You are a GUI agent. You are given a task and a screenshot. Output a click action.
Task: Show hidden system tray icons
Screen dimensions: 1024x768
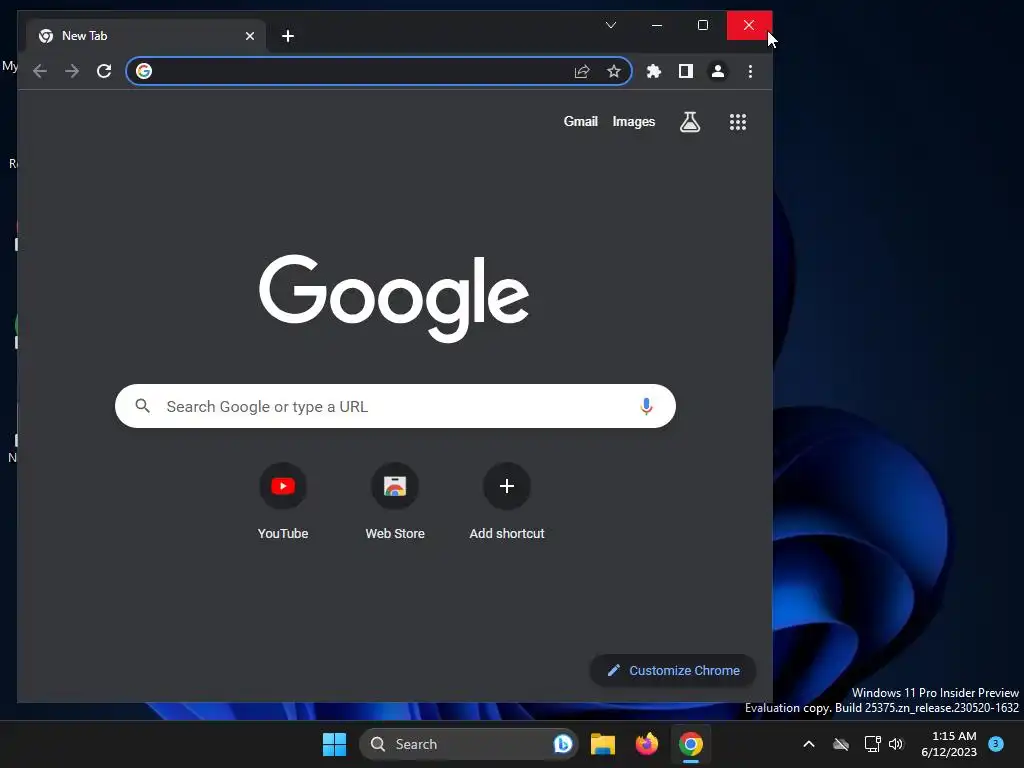[808, 744]
